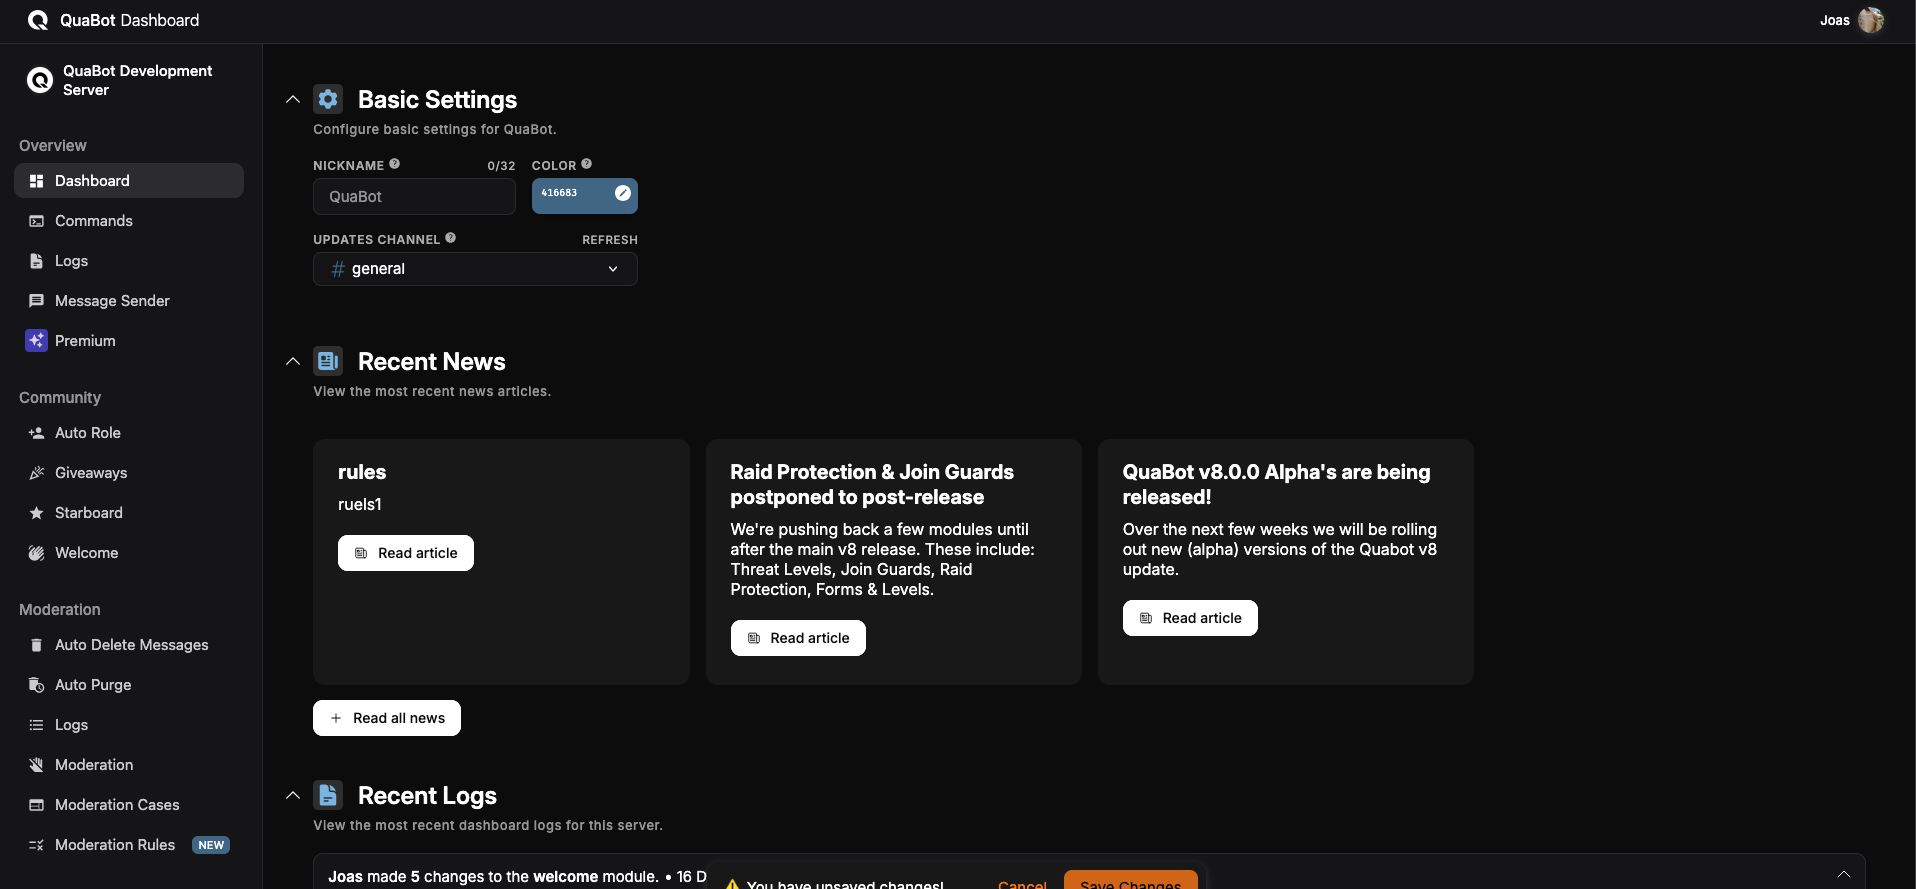Collapse the Recent News section
The image size is (1916, 889).
(x=293, y=361)
